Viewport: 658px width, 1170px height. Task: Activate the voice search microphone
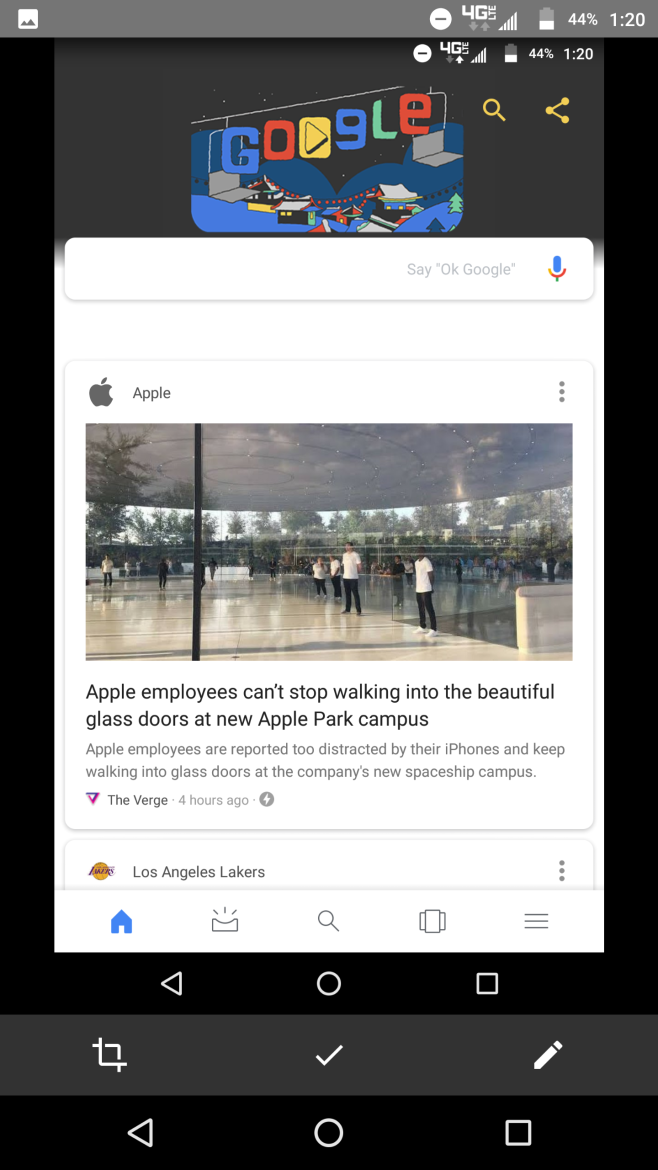[x=557, y=269]
